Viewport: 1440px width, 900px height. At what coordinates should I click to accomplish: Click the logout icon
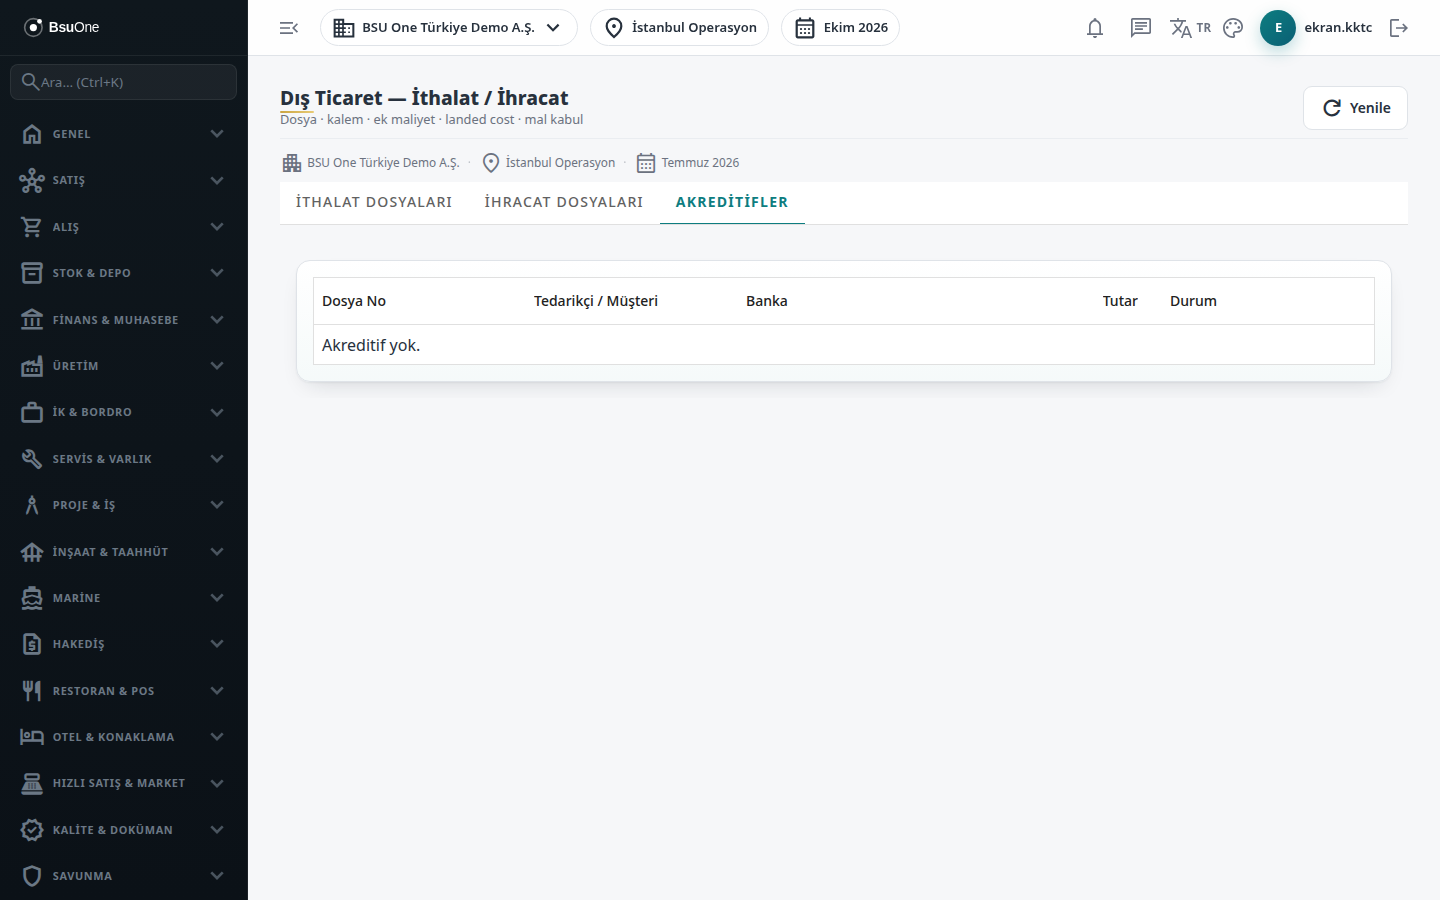click(1399, 28)
